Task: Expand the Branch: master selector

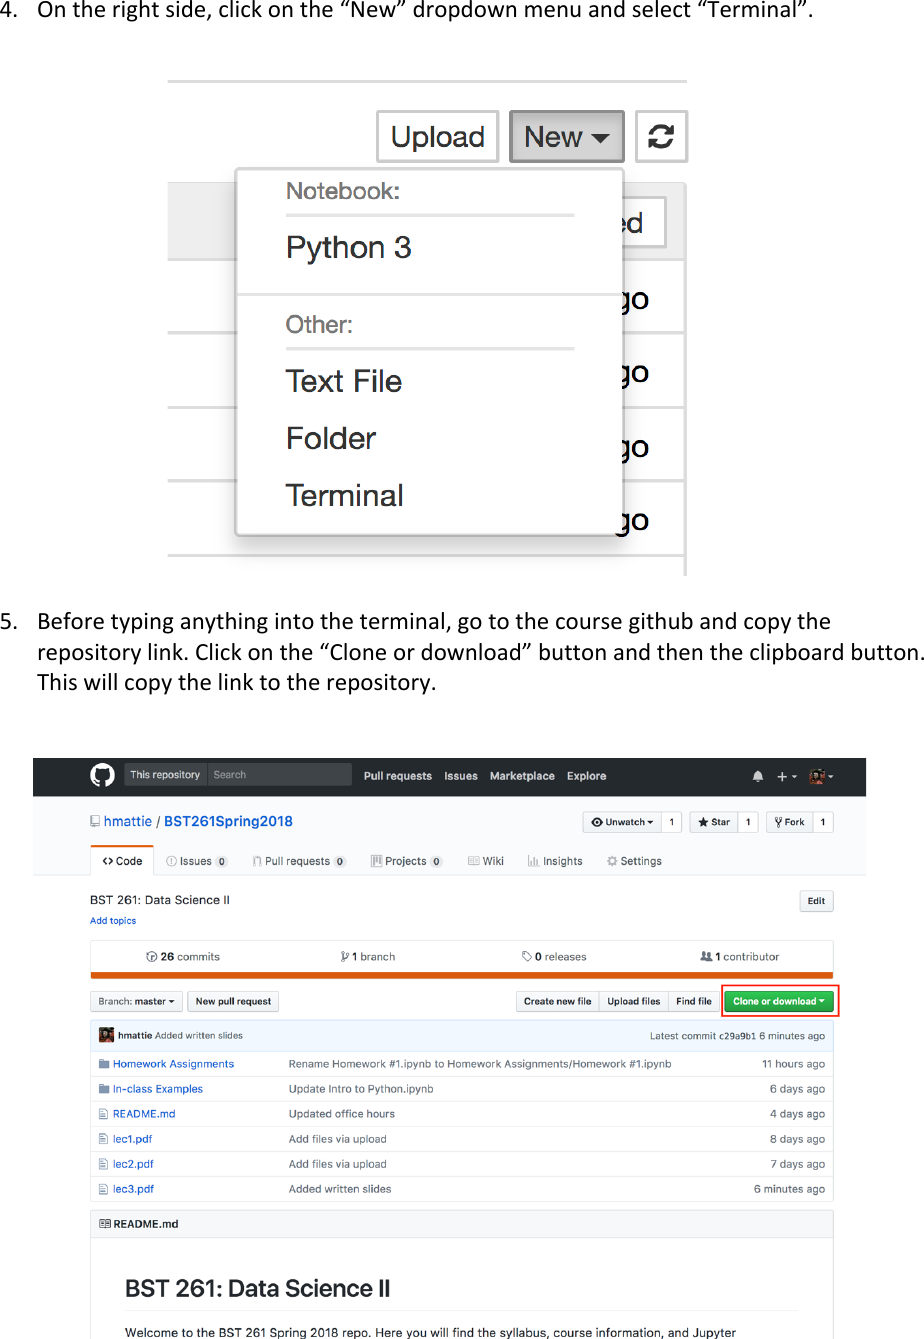Action: tap(136, 1001)
